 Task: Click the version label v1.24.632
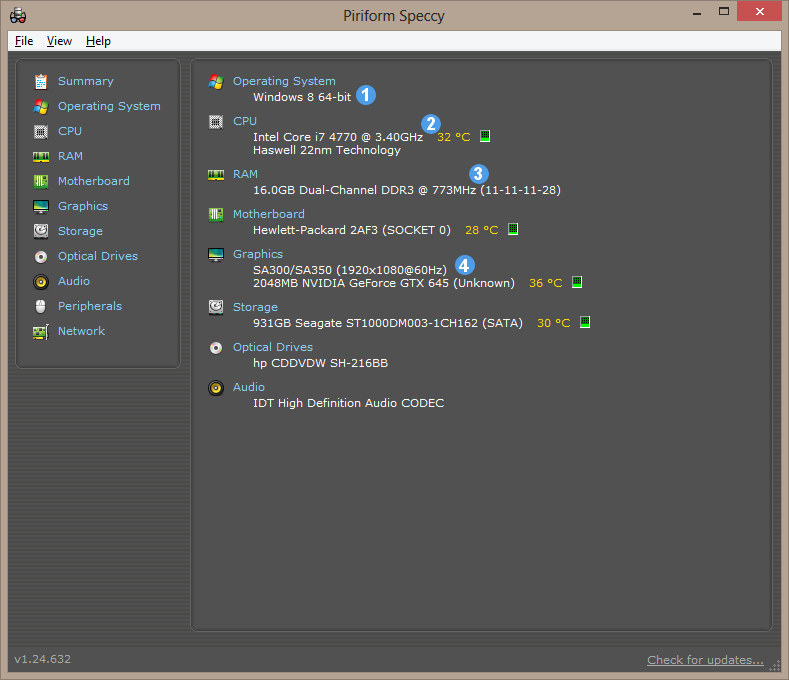tap(43, 659)
